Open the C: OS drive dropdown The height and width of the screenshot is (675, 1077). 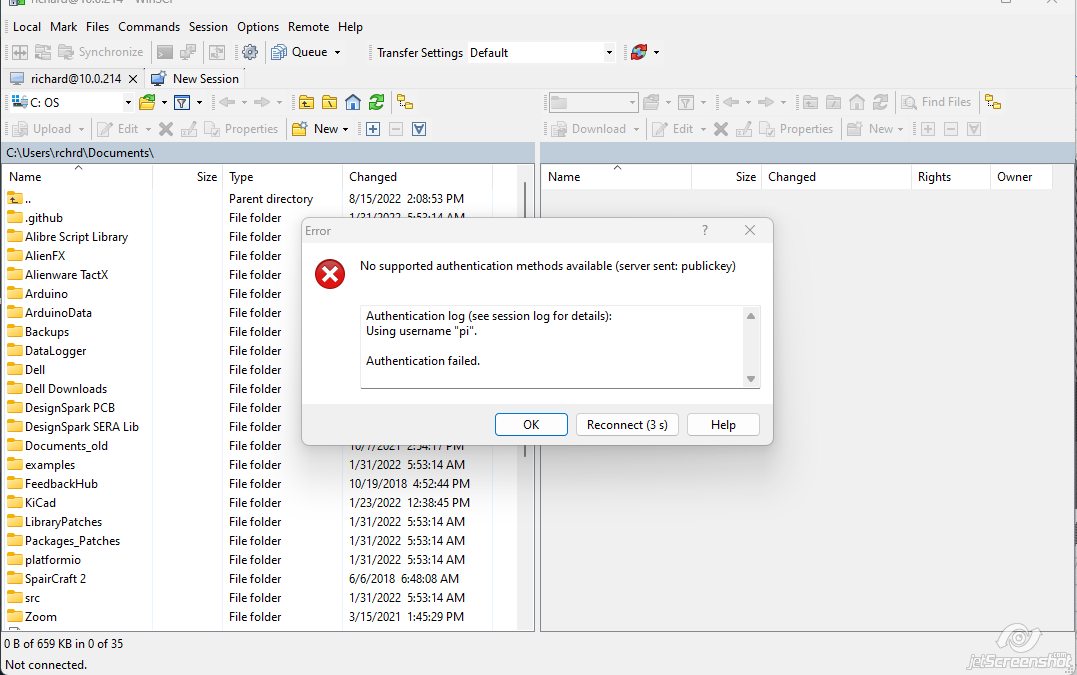(x=129, y=101)
